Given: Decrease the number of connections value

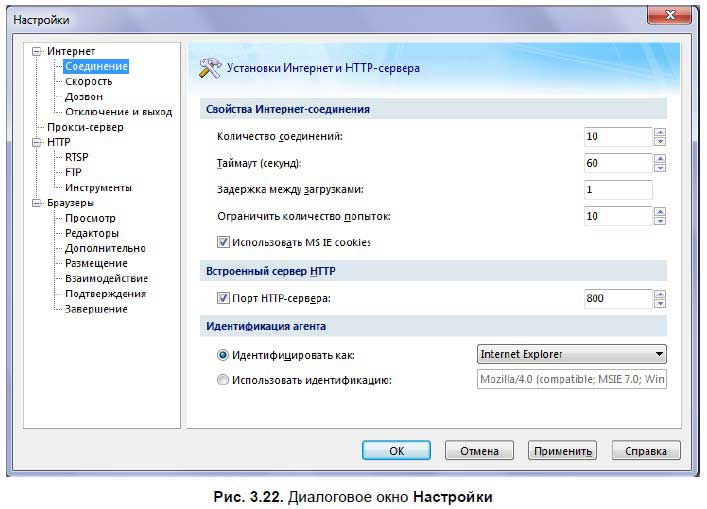Looking at the screenshot, I should click(660, 141).
